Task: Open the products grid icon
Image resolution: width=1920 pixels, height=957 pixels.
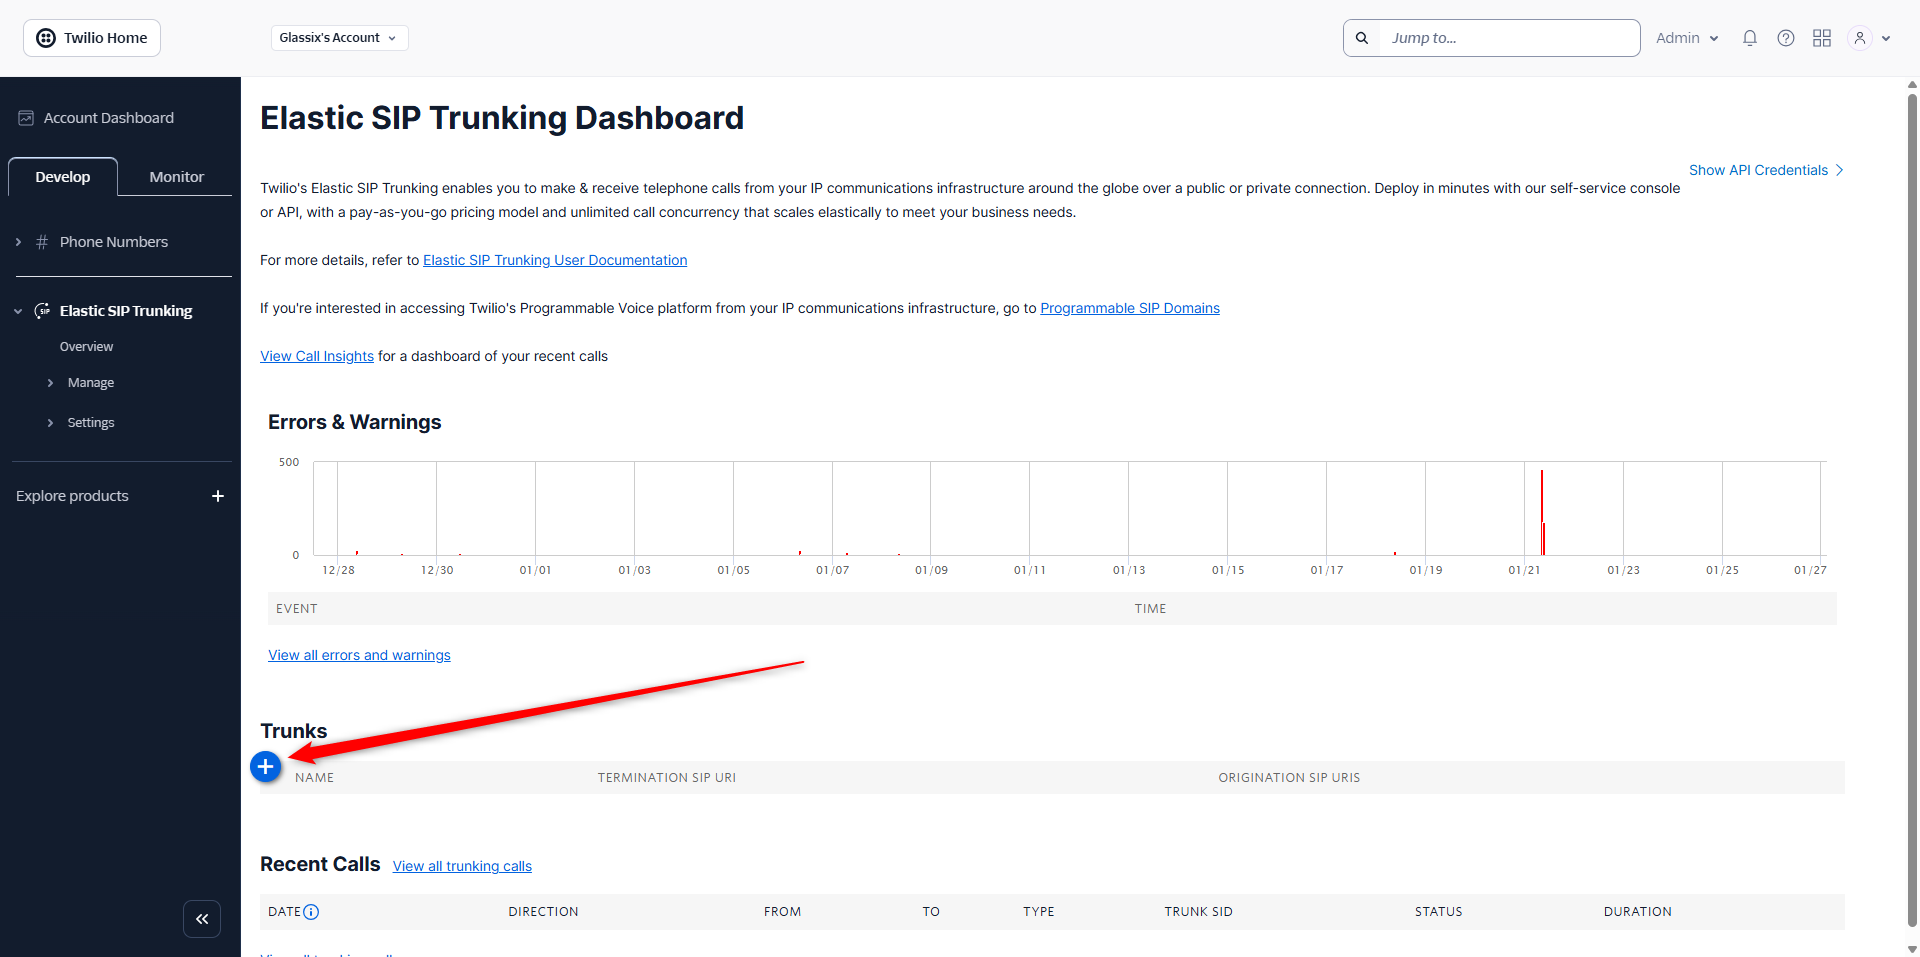Action: point(1822,38)
